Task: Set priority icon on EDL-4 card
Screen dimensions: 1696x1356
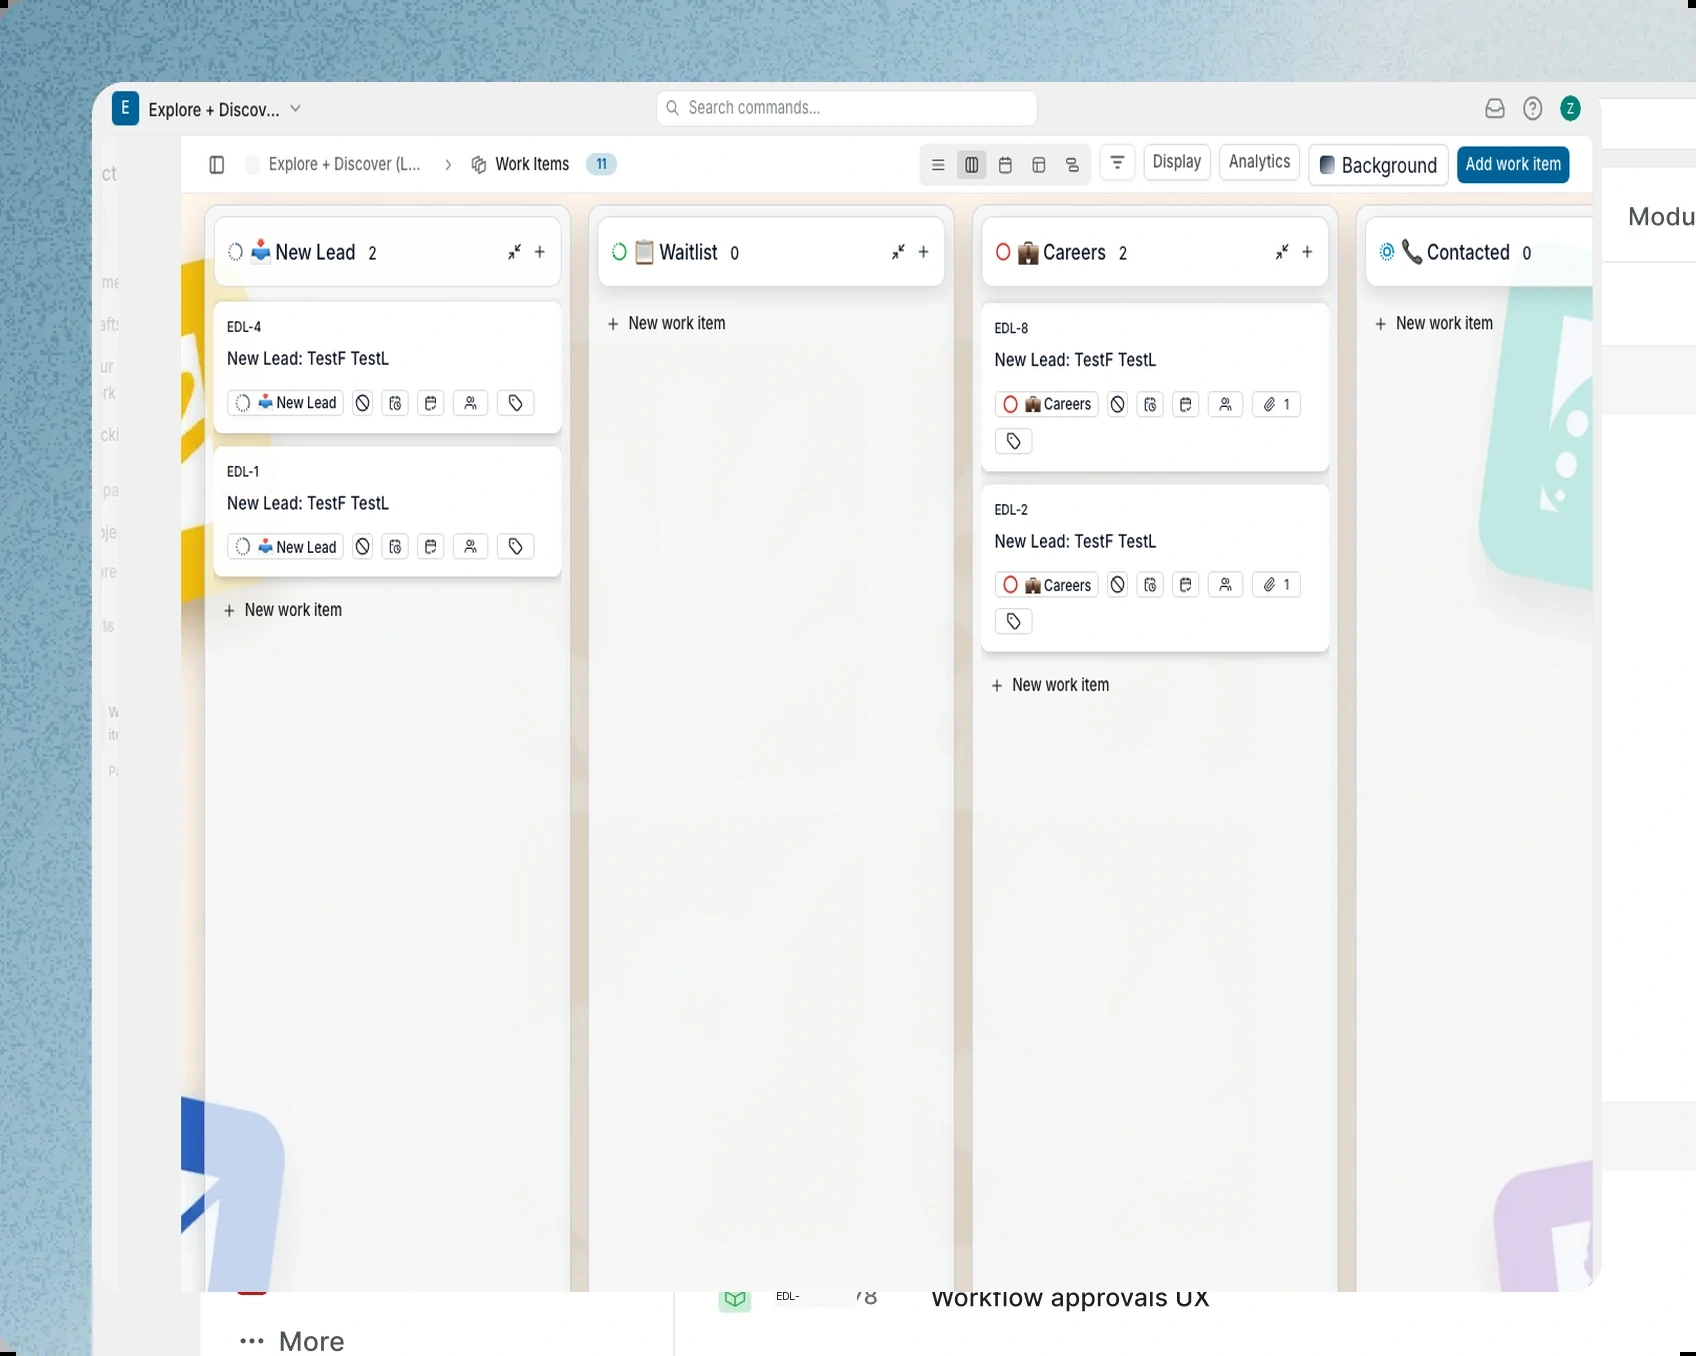Action: click(x=363, y=403)
